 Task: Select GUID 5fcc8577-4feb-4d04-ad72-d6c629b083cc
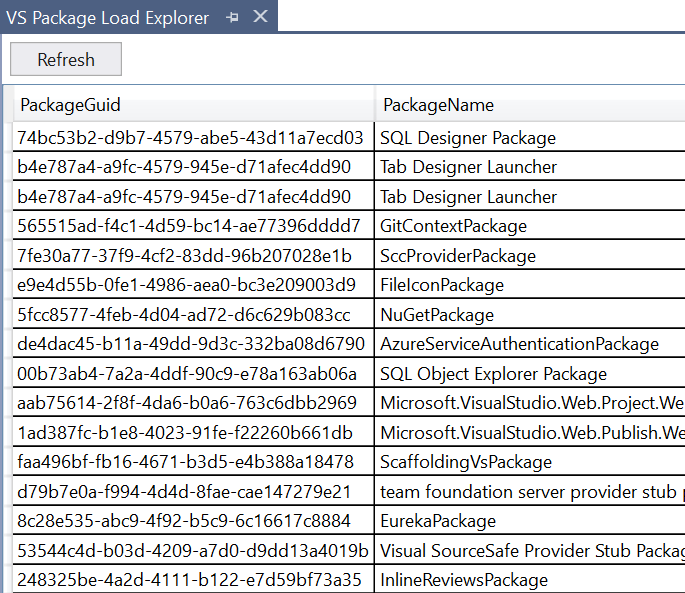194,315
